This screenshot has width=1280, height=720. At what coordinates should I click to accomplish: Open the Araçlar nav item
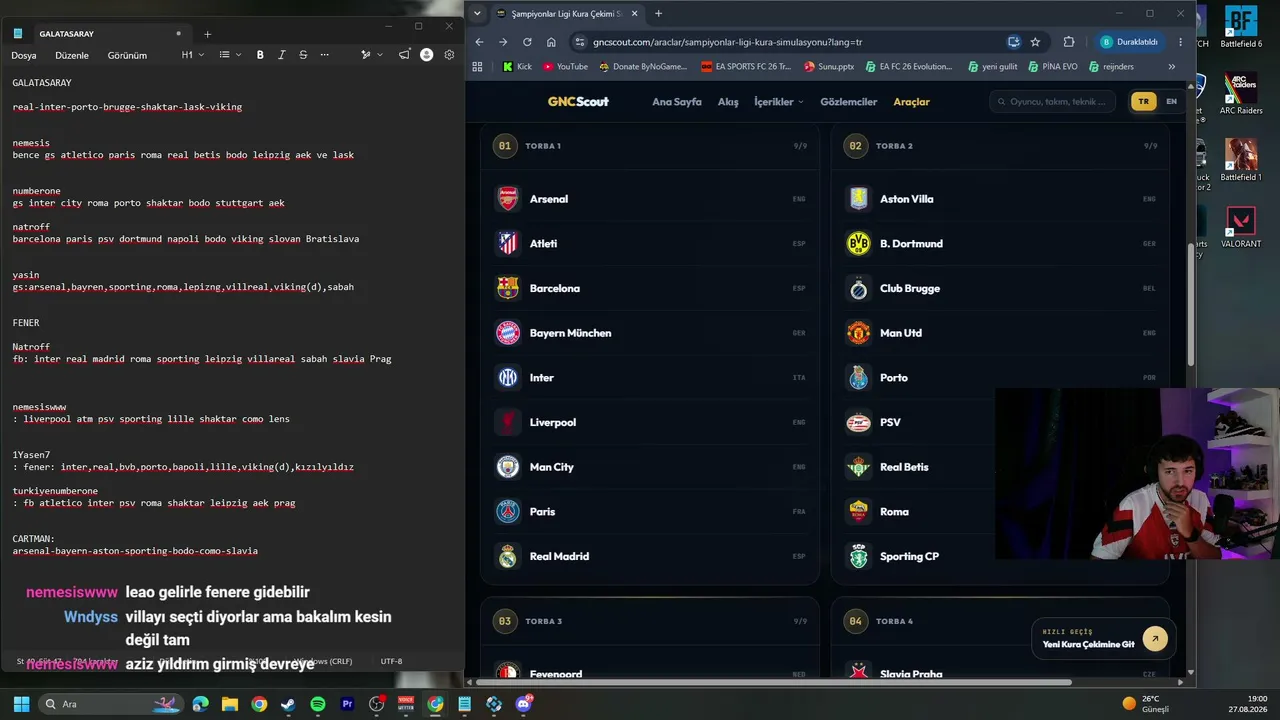tap(911, 102)
